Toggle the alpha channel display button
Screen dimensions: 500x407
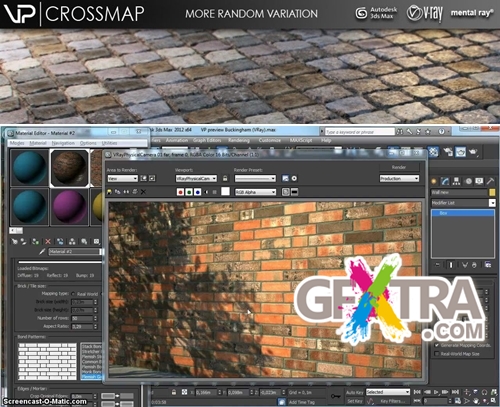pos(206,192)
